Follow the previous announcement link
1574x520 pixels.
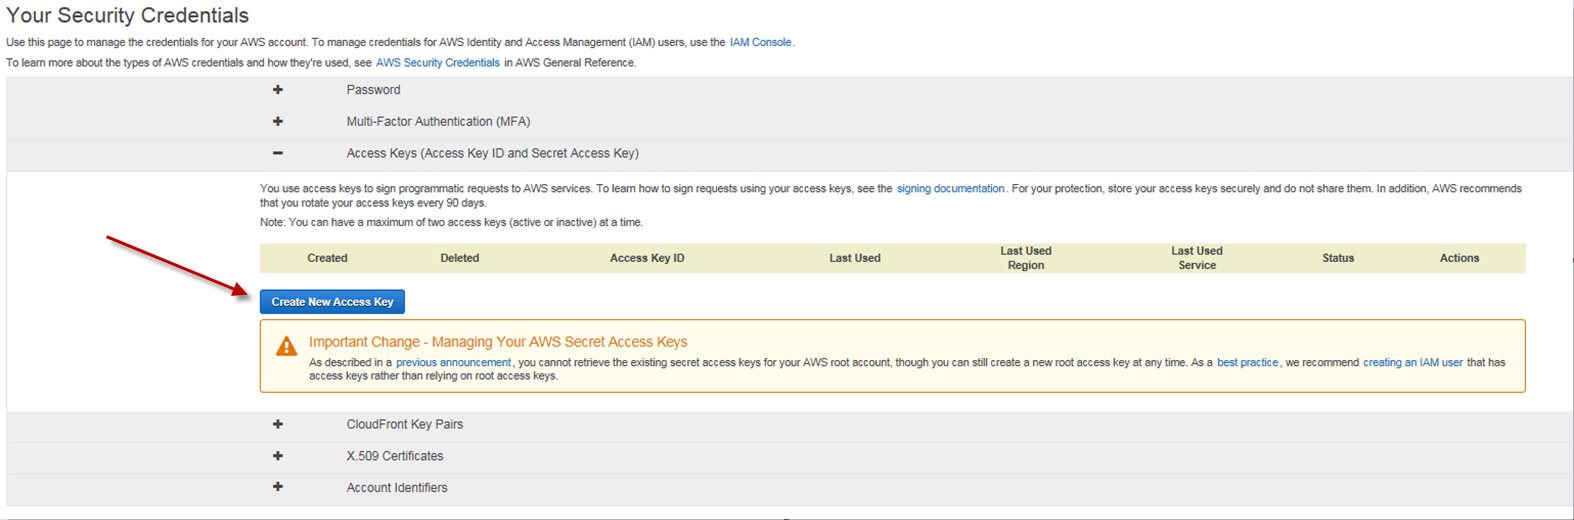tap(453, 363)
